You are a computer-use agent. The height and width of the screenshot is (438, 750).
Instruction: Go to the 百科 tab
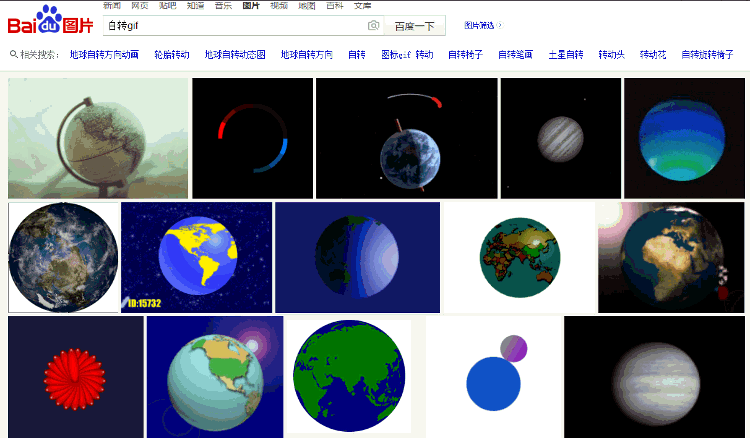click(x=334, y=5)
